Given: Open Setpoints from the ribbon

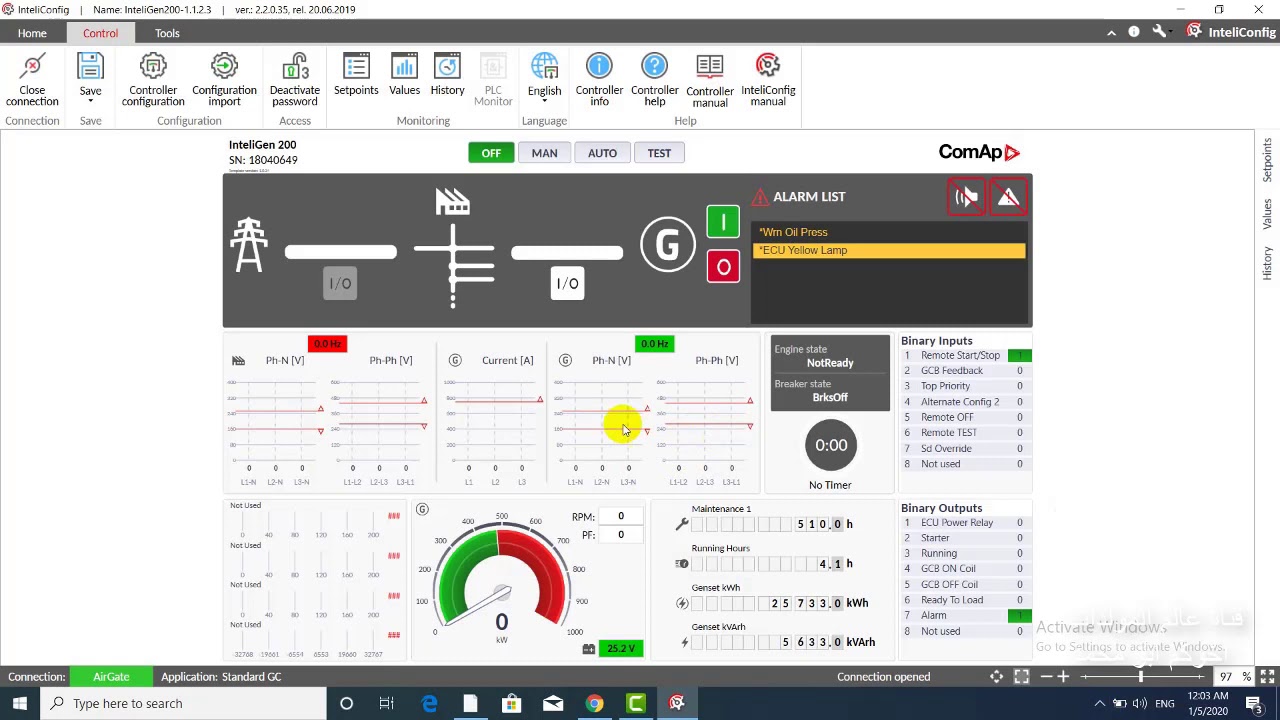Looking at the screenshot, I should click(356, 74).
